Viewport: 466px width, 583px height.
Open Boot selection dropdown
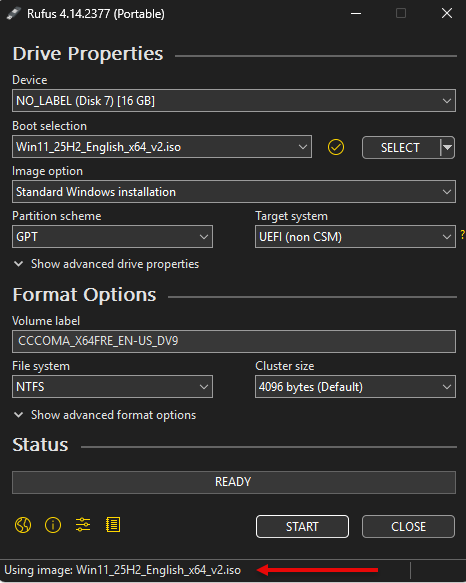pos(162,147)
